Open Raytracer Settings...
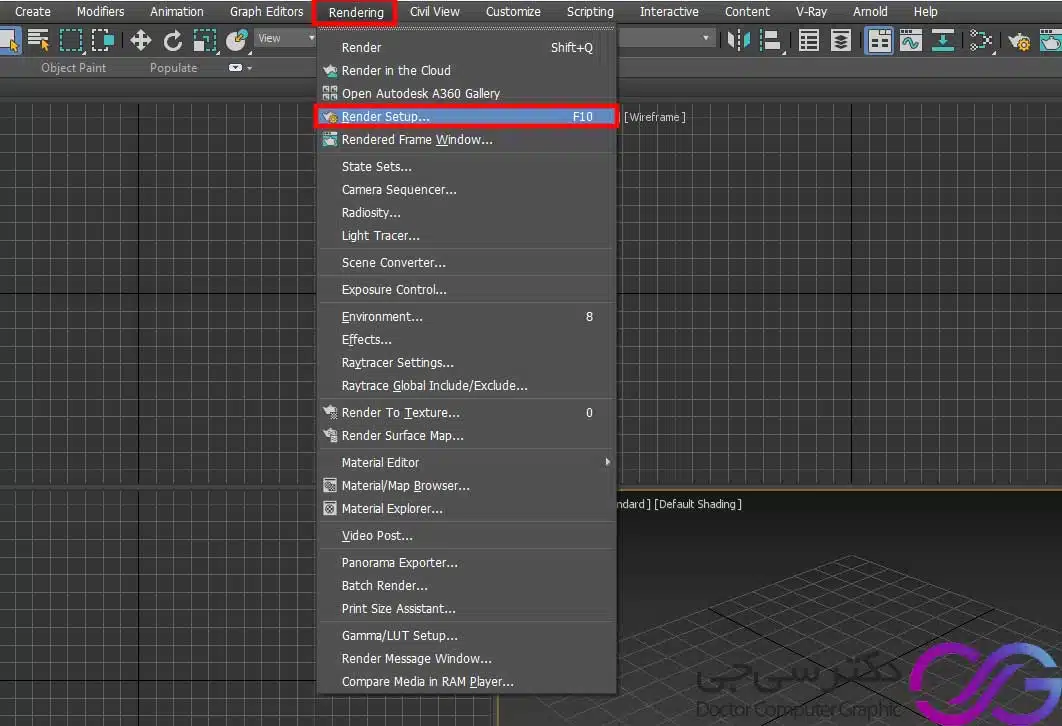 467,363
